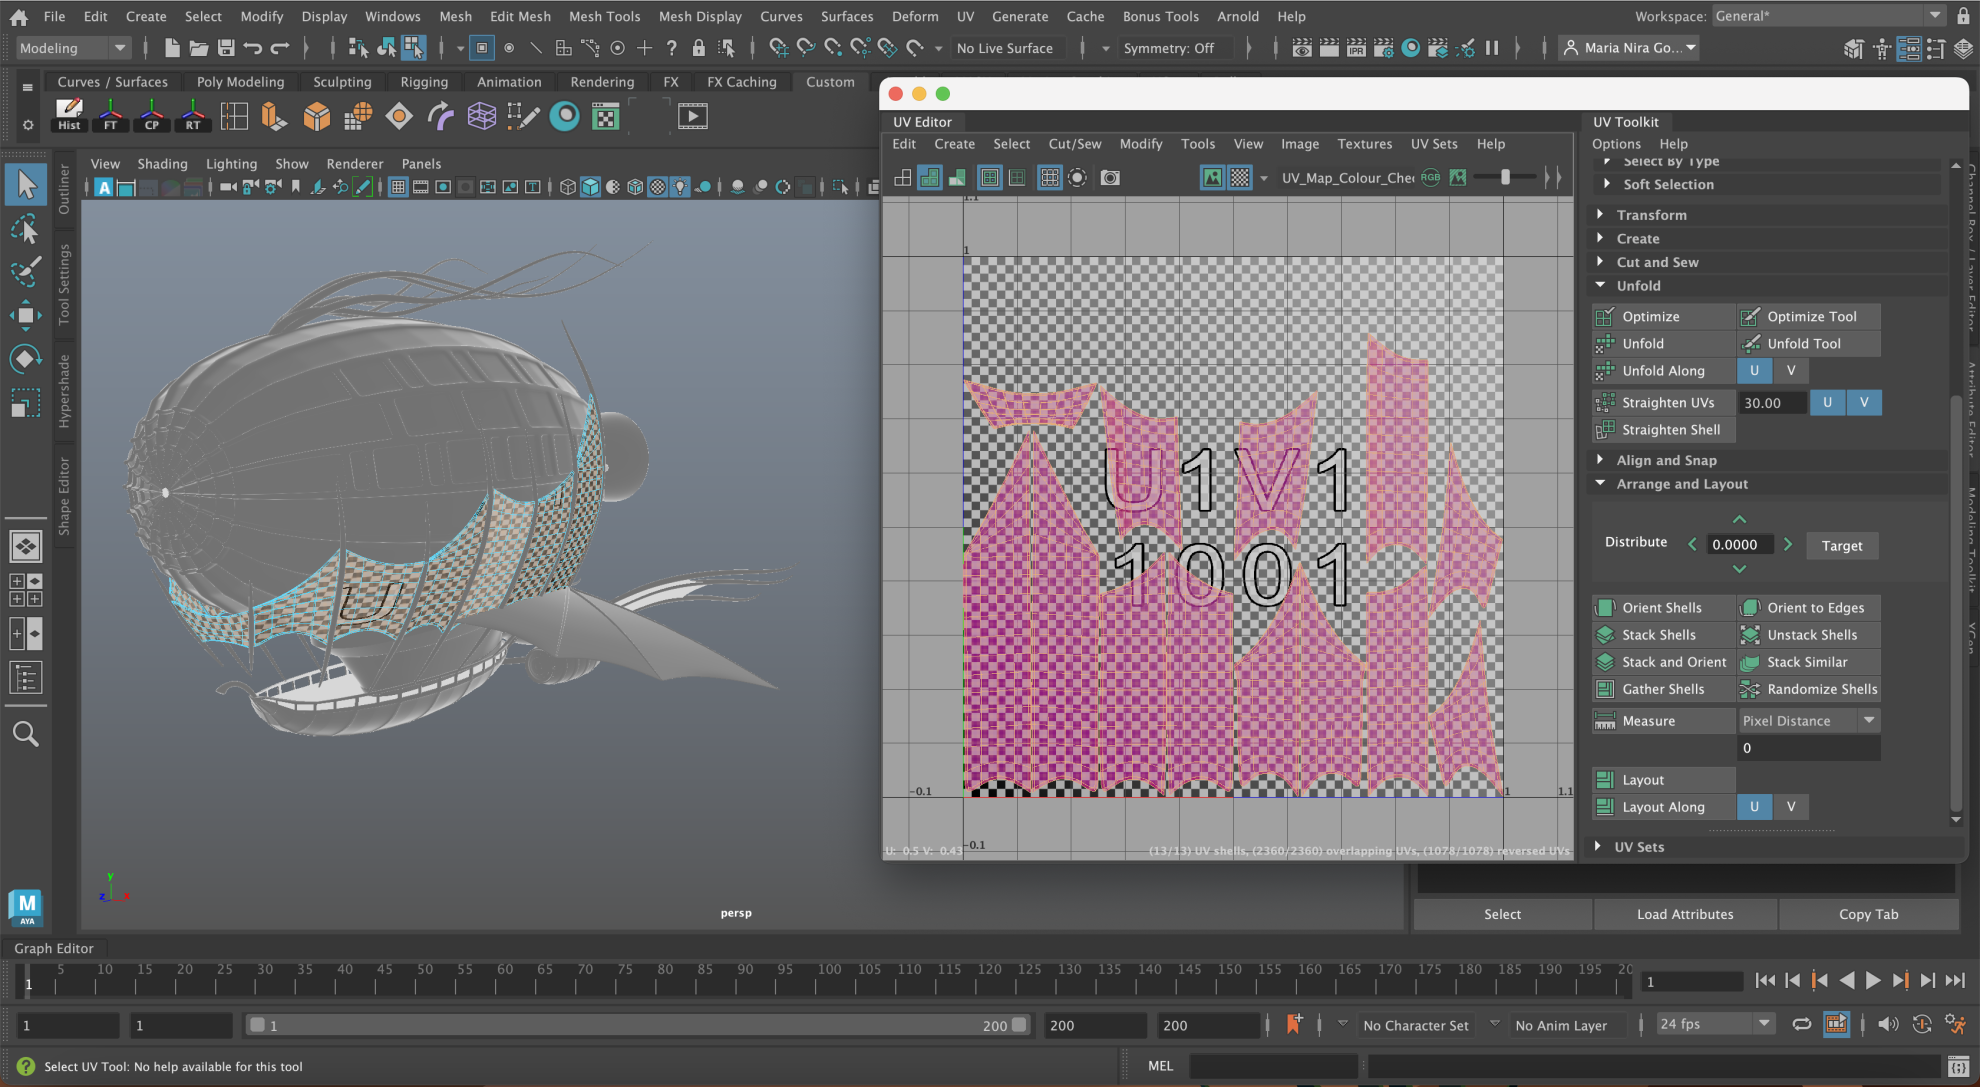Image resolution: width=1980 pixels, height=1087 pixels.
Task: Switch to the Poly Modeling shelf tab
Action: (240, 82)
